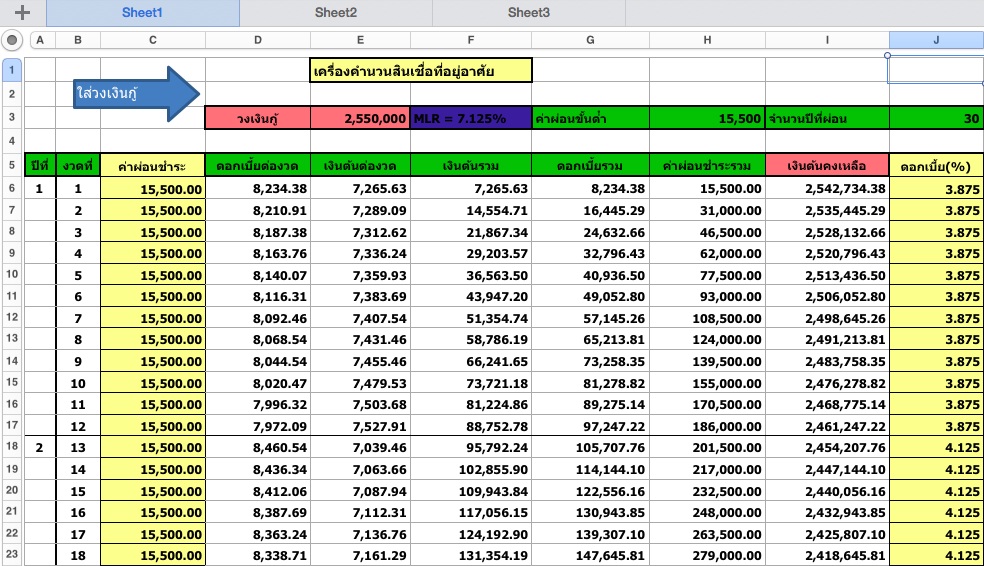The width and height of the screenshot is (984, 566).
Task: Select column F header
Action: pyautogui.click(x=471, y=40)
